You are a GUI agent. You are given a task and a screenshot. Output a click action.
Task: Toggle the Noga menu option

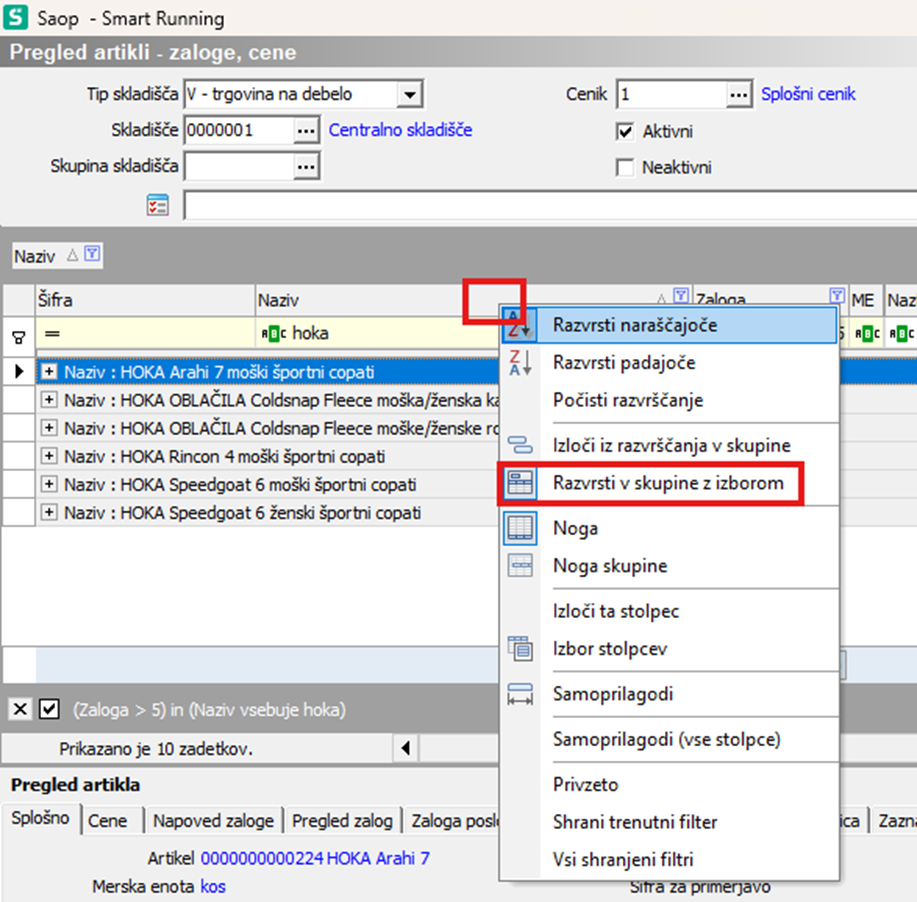(669, 528)
